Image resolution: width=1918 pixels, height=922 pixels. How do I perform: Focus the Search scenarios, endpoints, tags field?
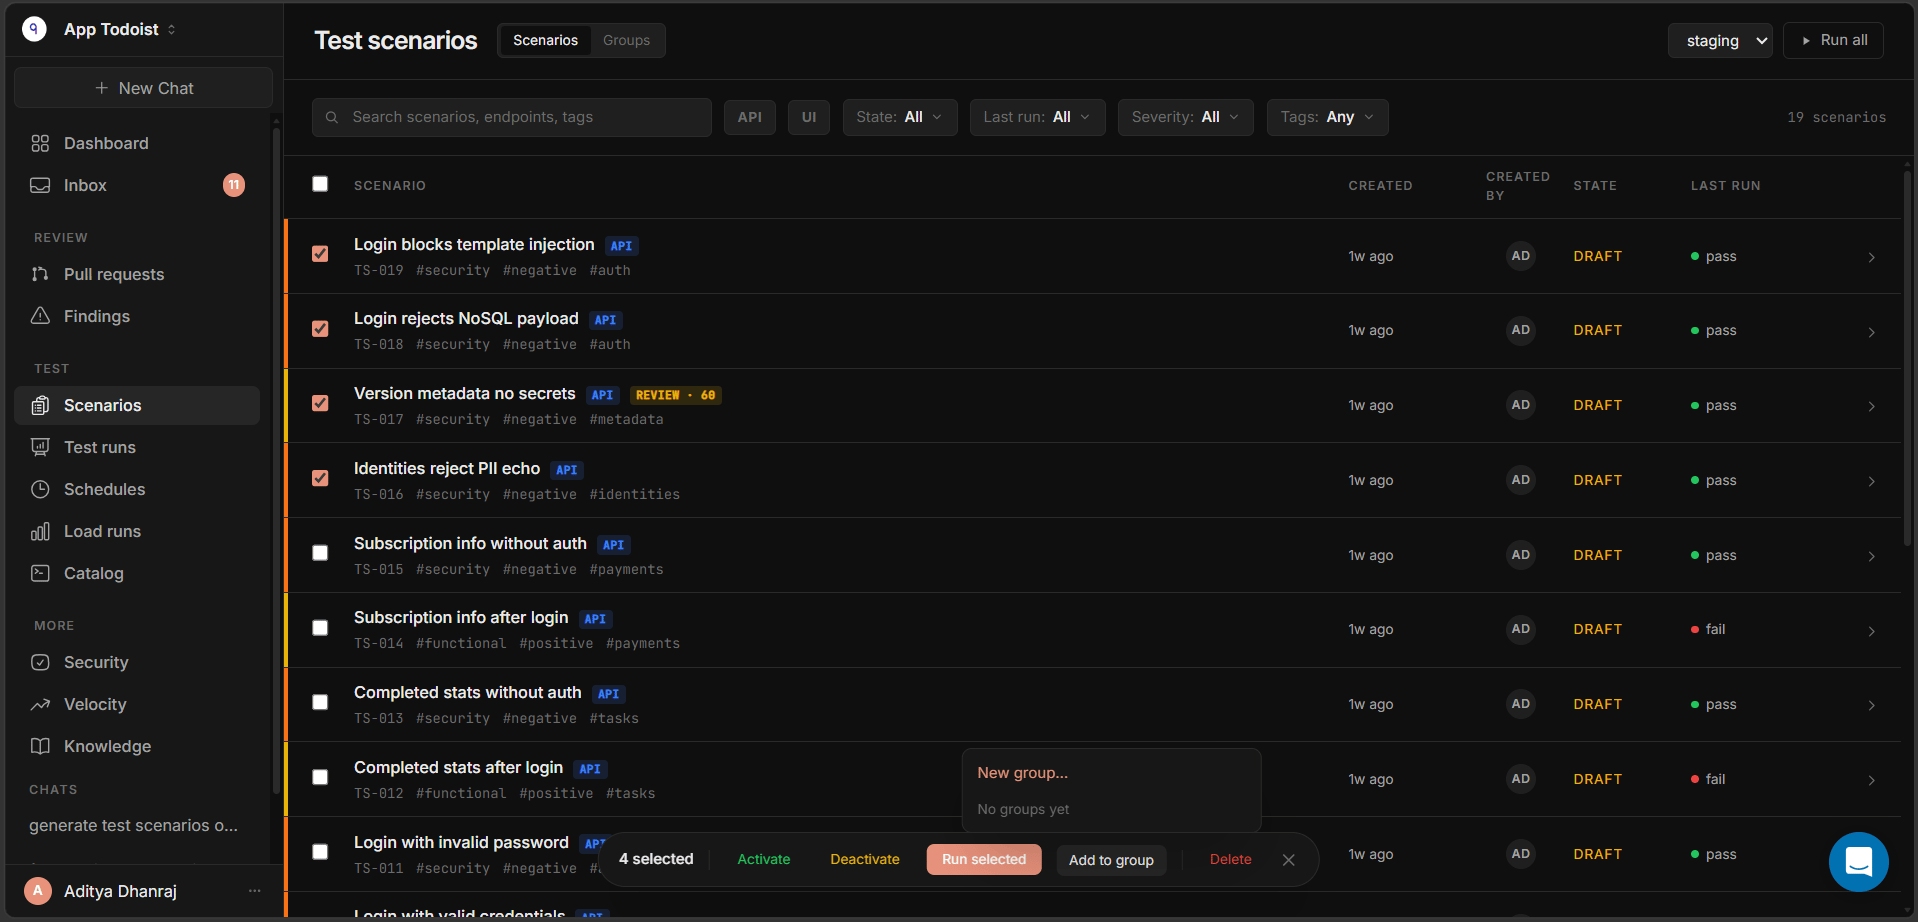click(511, 117)
